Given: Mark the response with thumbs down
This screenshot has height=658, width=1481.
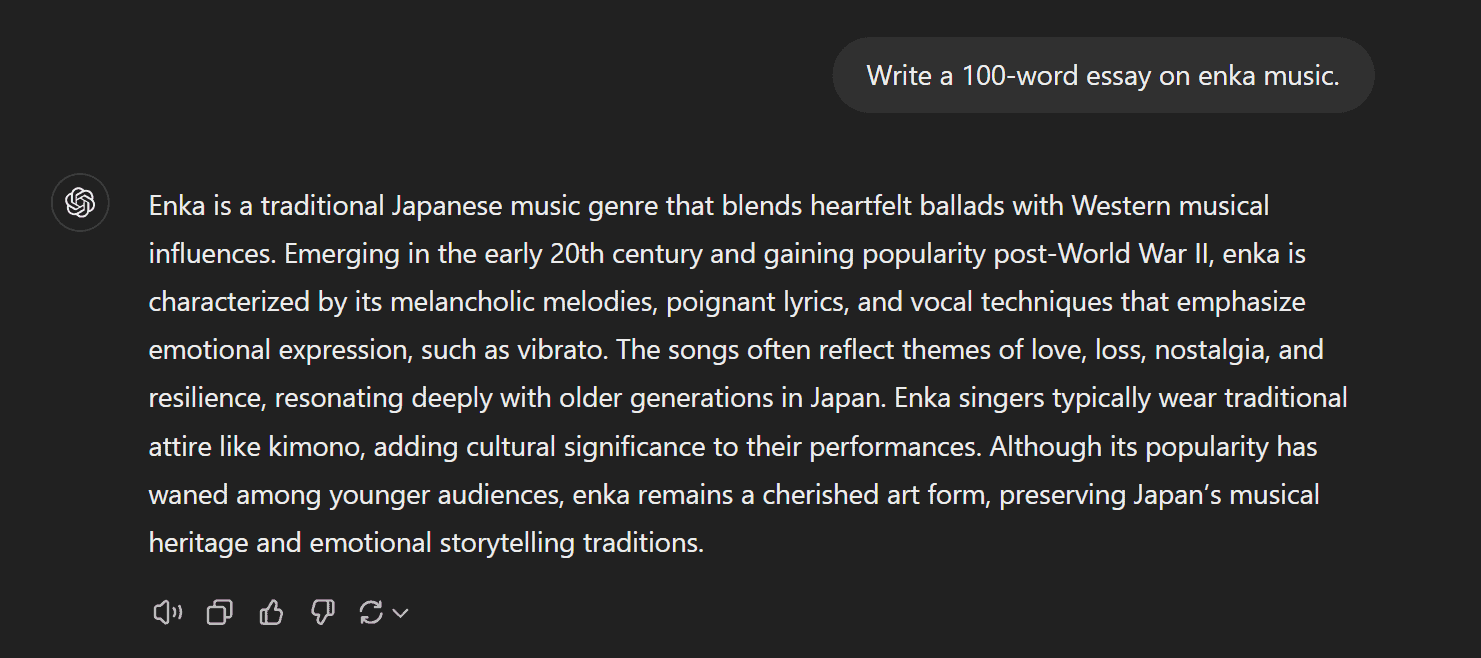Looking at the screenshot, I should (322, 612).
